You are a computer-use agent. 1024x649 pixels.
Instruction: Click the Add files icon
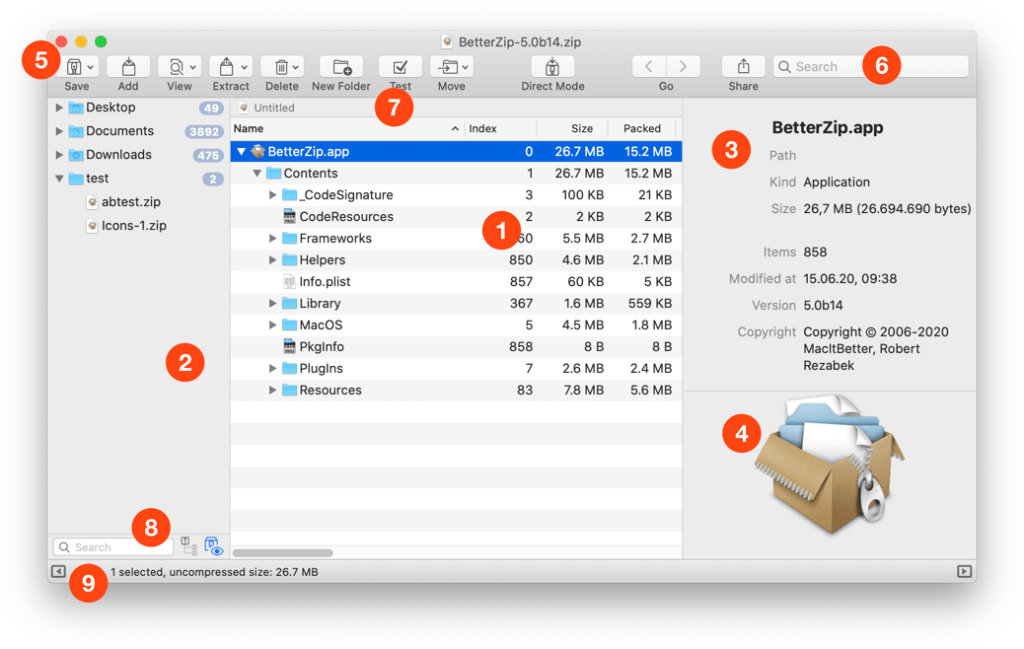click(x=128, y=64)
